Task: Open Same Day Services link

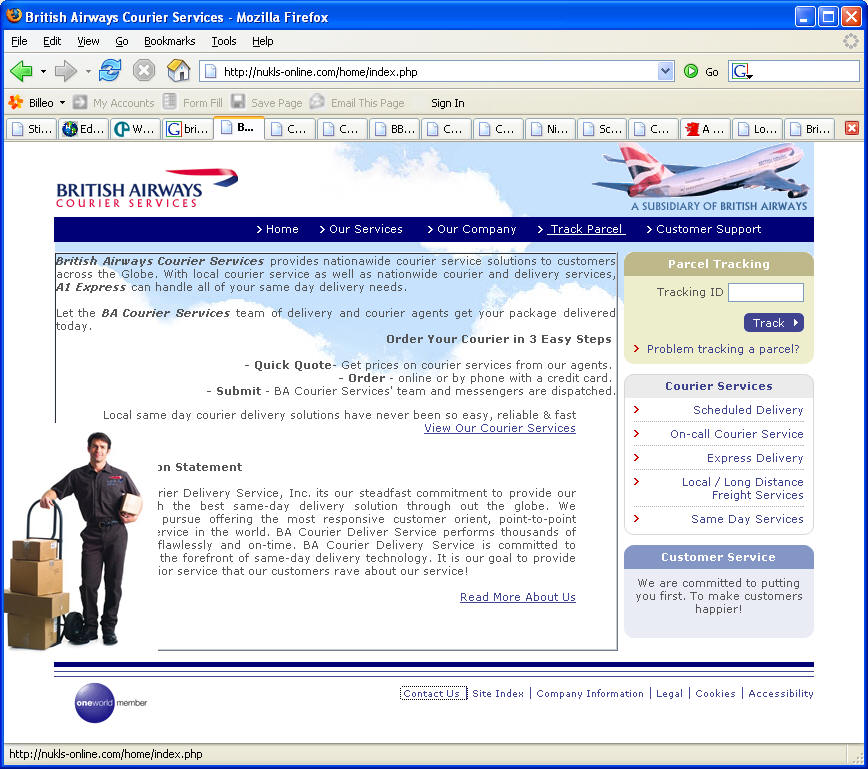Action: 747,519
